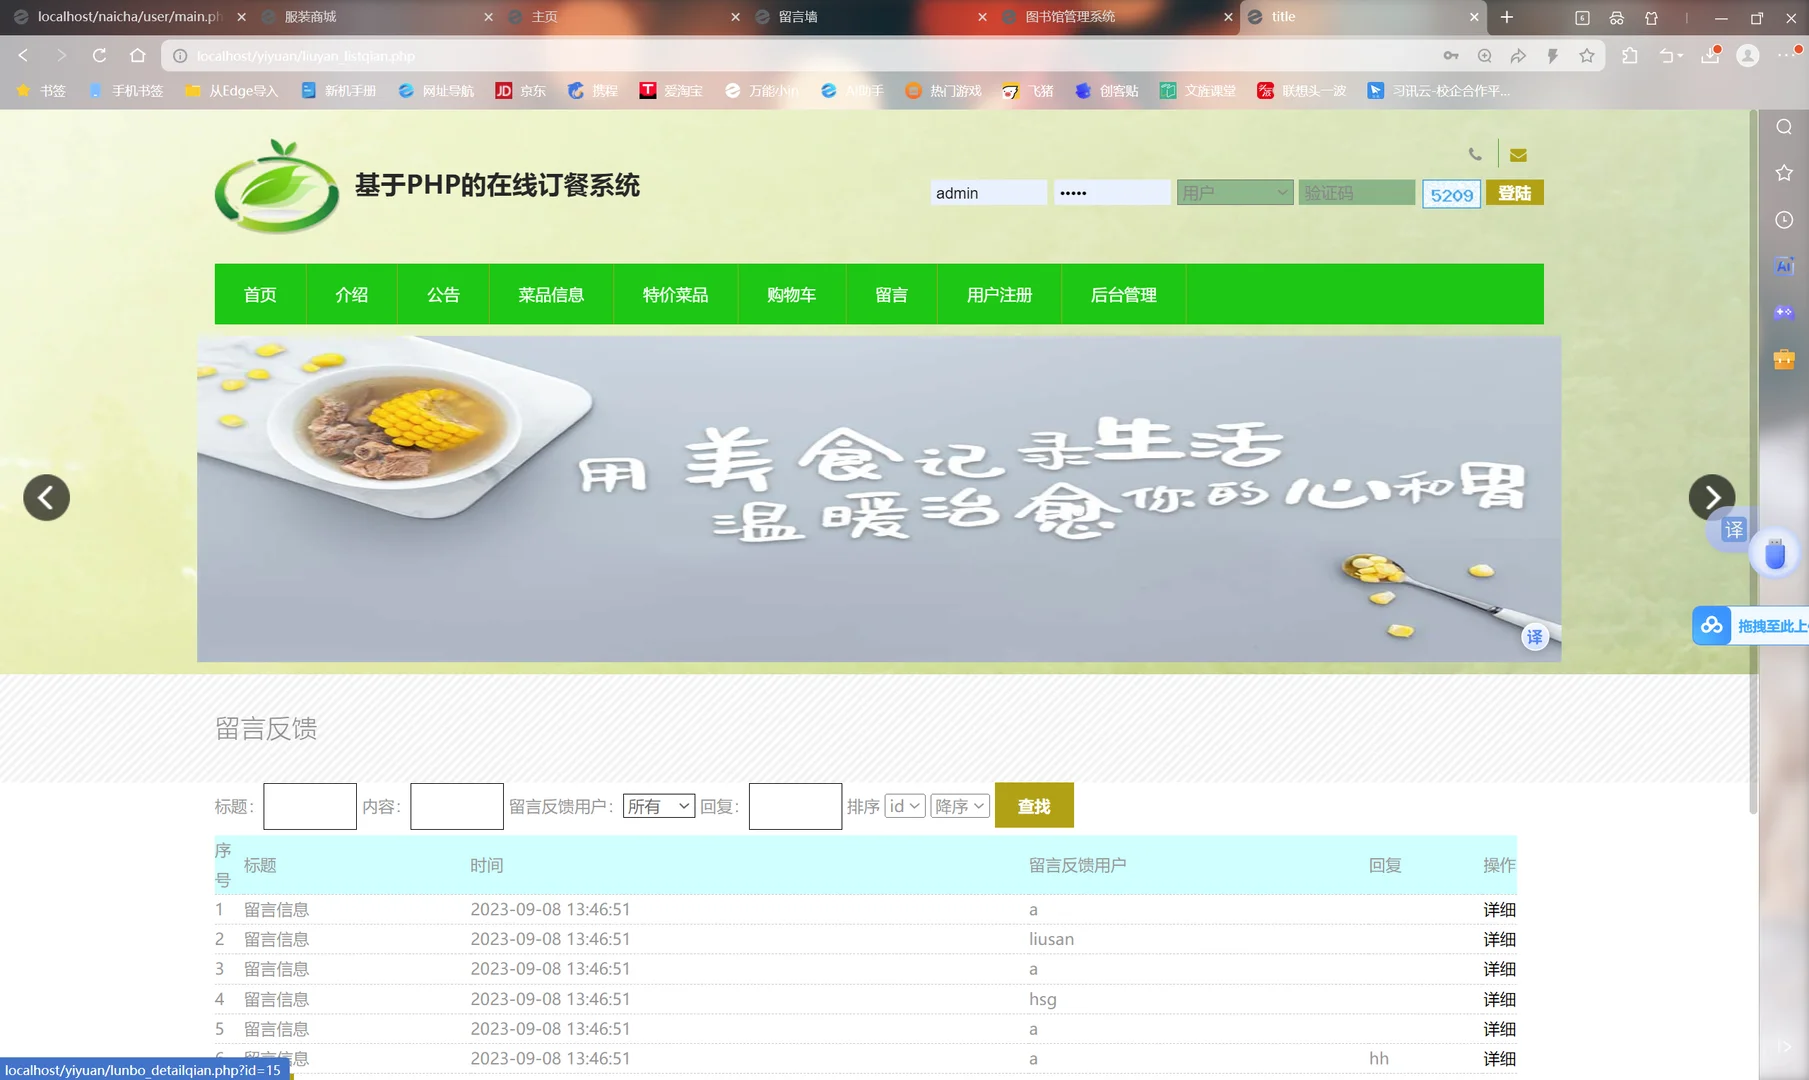The width and height of the screenshot is (1809, 1080).
Task: Click the 查找 search button
Action: click(1034, 805)
